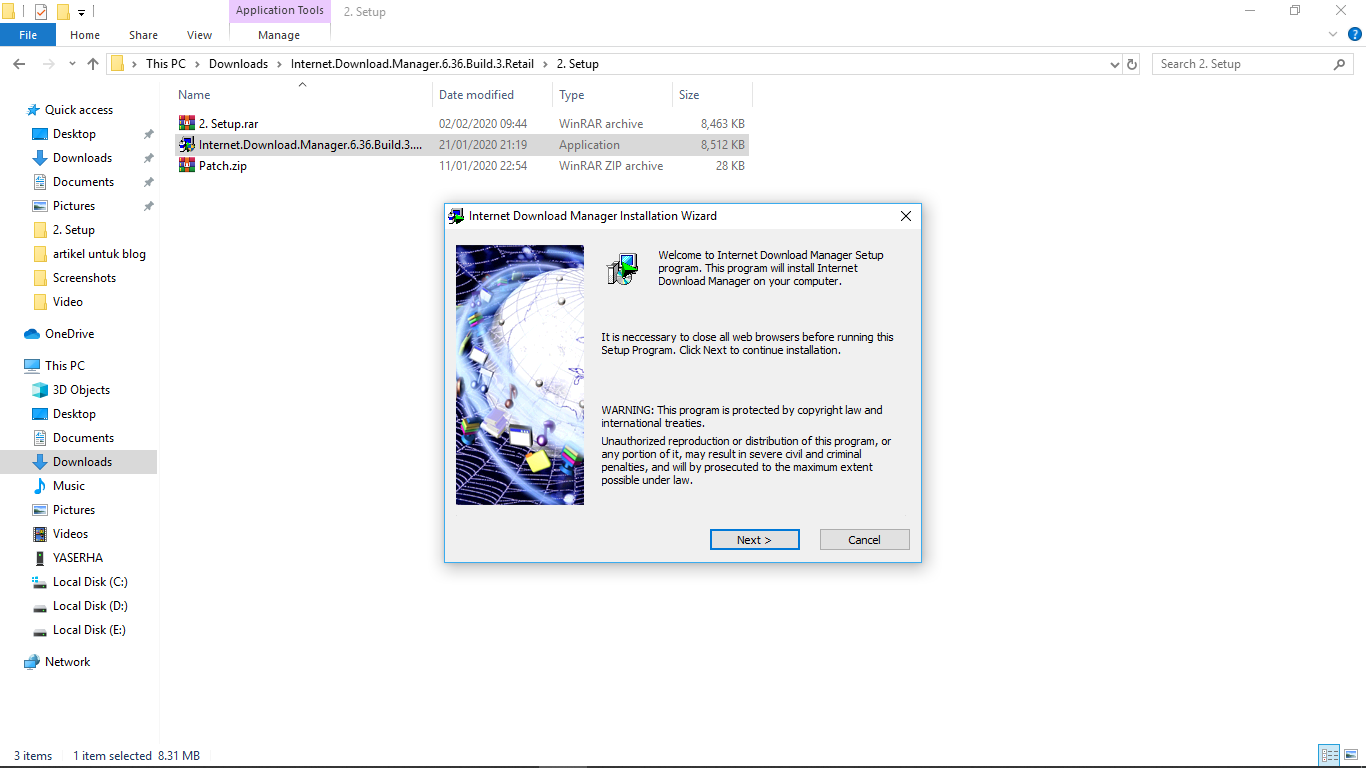The width and height of the screenshot is (1366, 768).
Task: Open the YASERHA device
Action: coord(78,558)
